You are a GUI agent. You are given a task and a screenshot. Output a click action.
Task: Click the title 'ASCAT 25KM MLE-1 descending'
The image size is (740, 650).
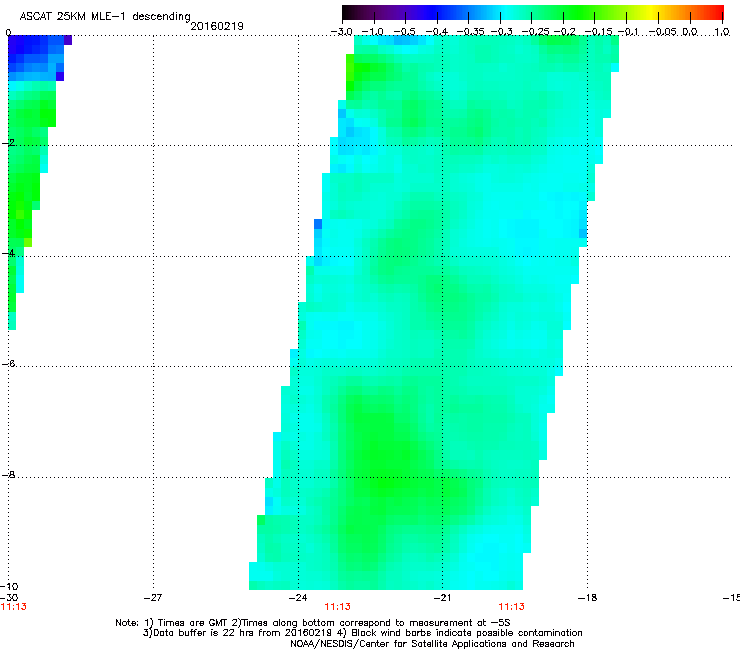[x=105, y=17]
